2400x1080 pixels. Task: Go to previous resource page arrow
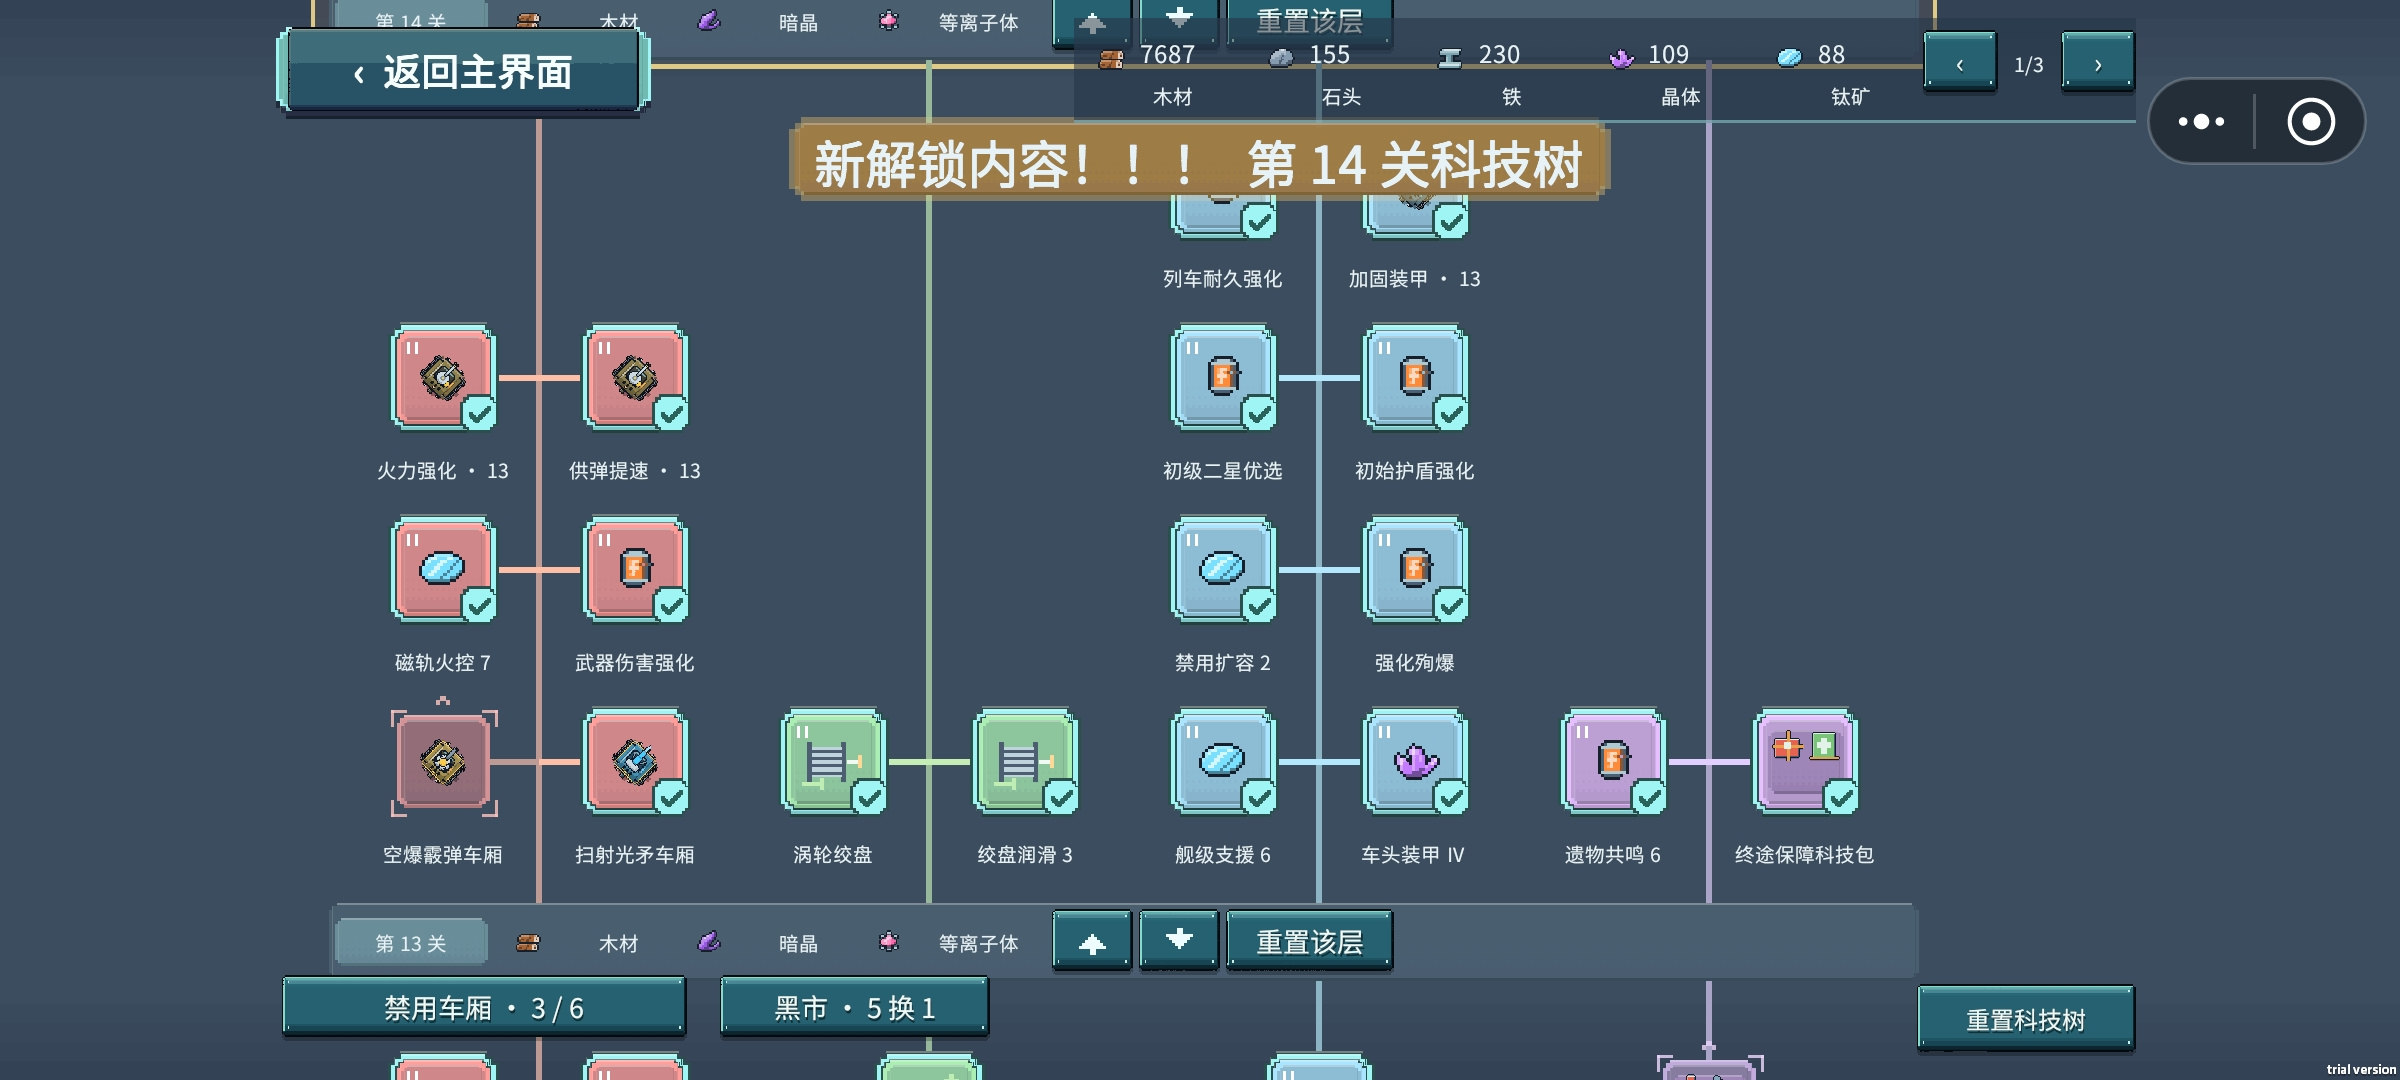coord(1960,63)
